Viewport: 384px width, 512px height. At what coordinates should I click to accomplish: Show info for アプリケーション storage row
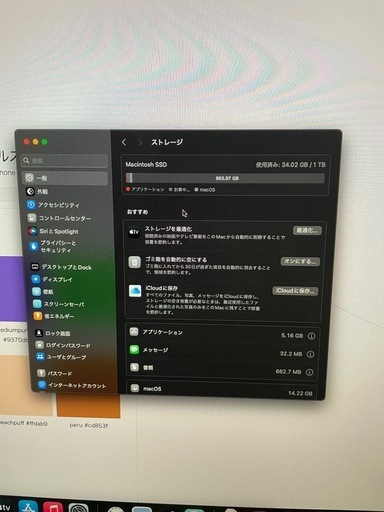(x=311, y=336)
